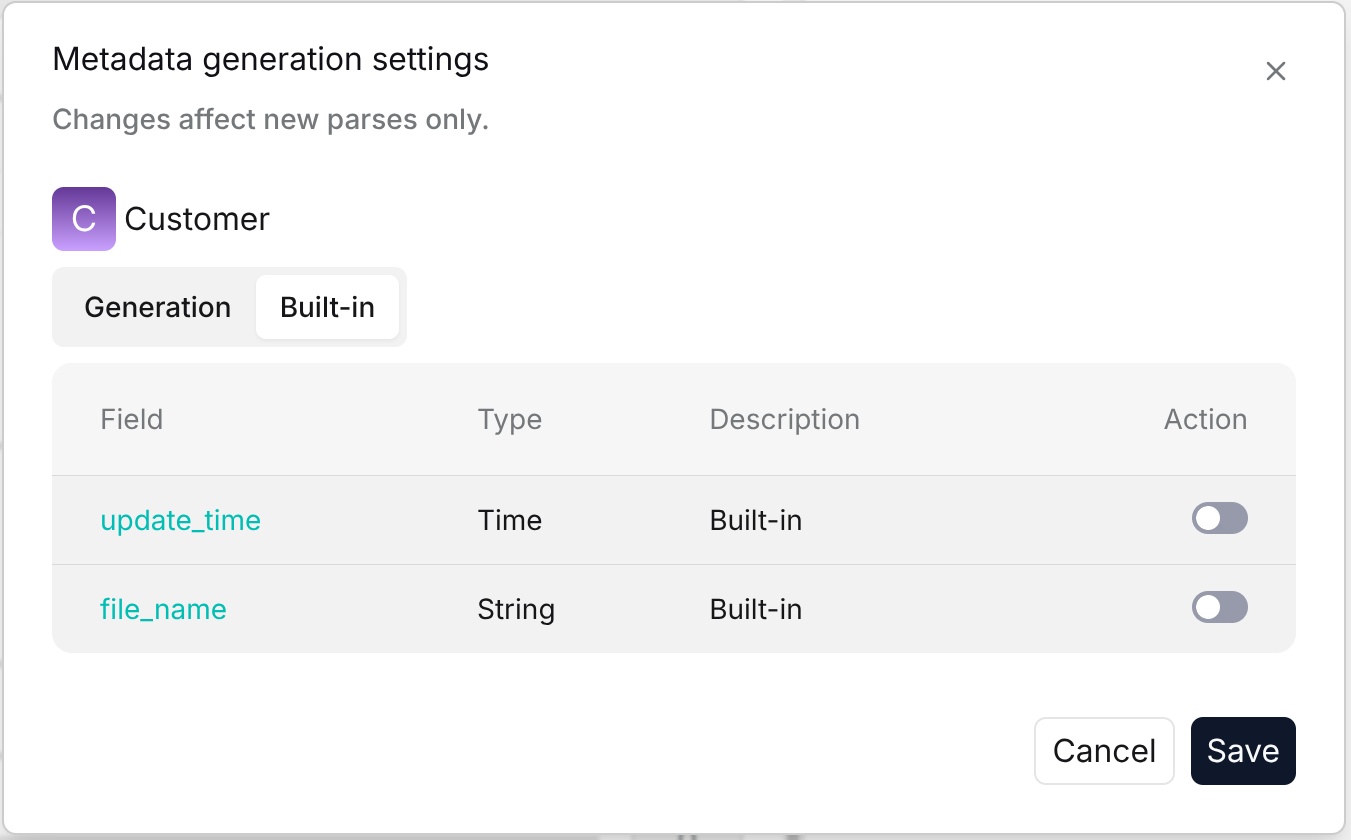Image resolution: width=1351 pixels, height=840 pixels.
Task: Switch to the Generation tab
Action: point(157,307)
